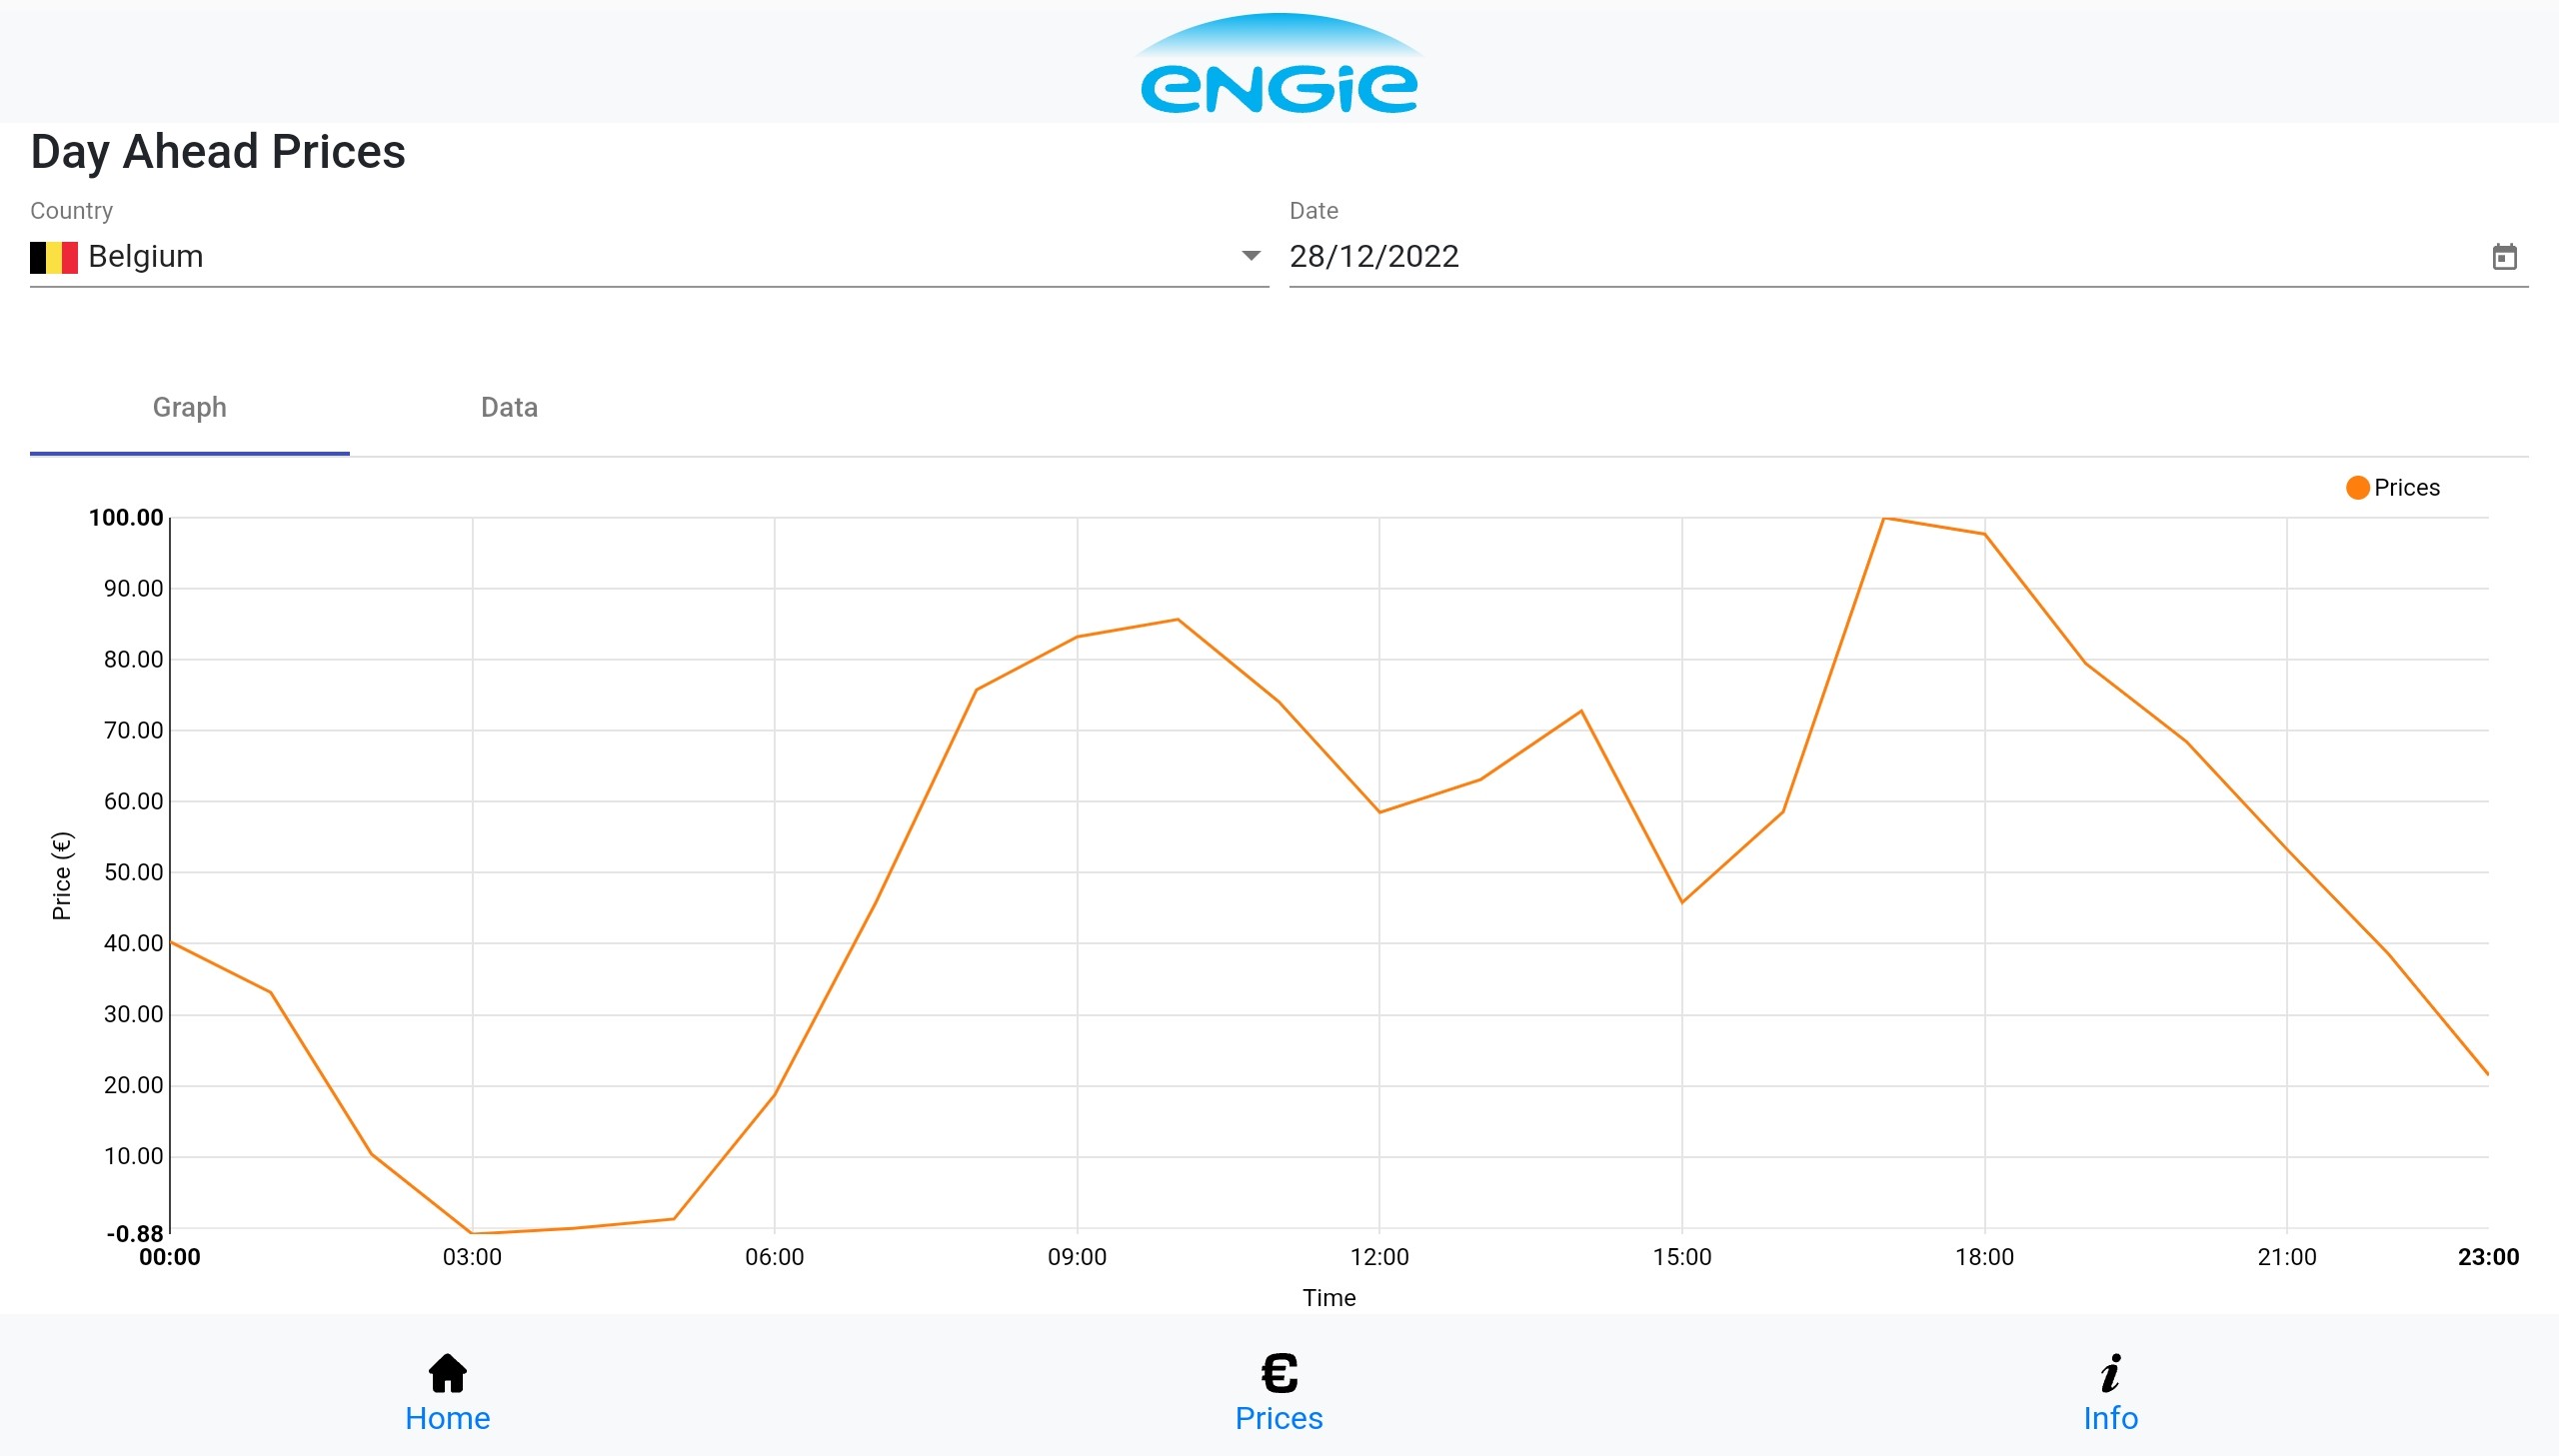Select the Graph tab

[x=189, y=408]
